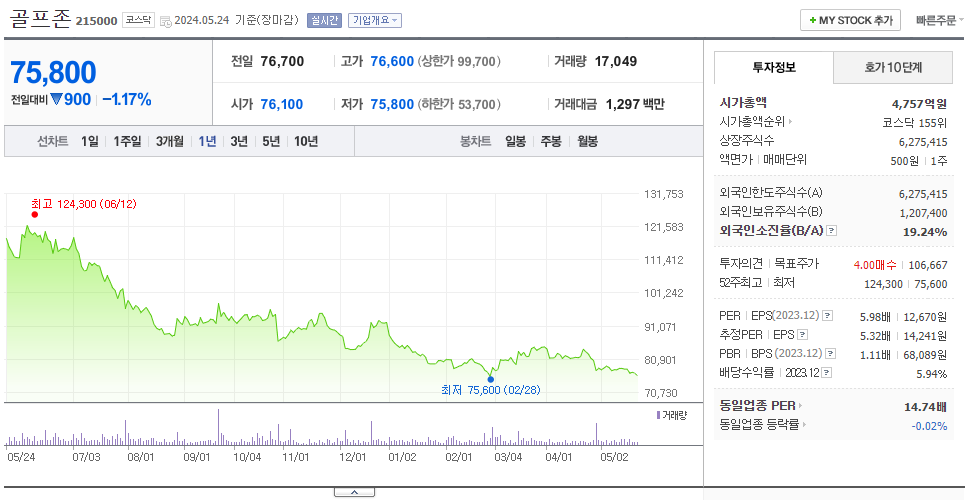This screenshot has height=500, width=968.
Task: Click the arrow next to 동일업종 등락률
Action: [x=804, y=425]
